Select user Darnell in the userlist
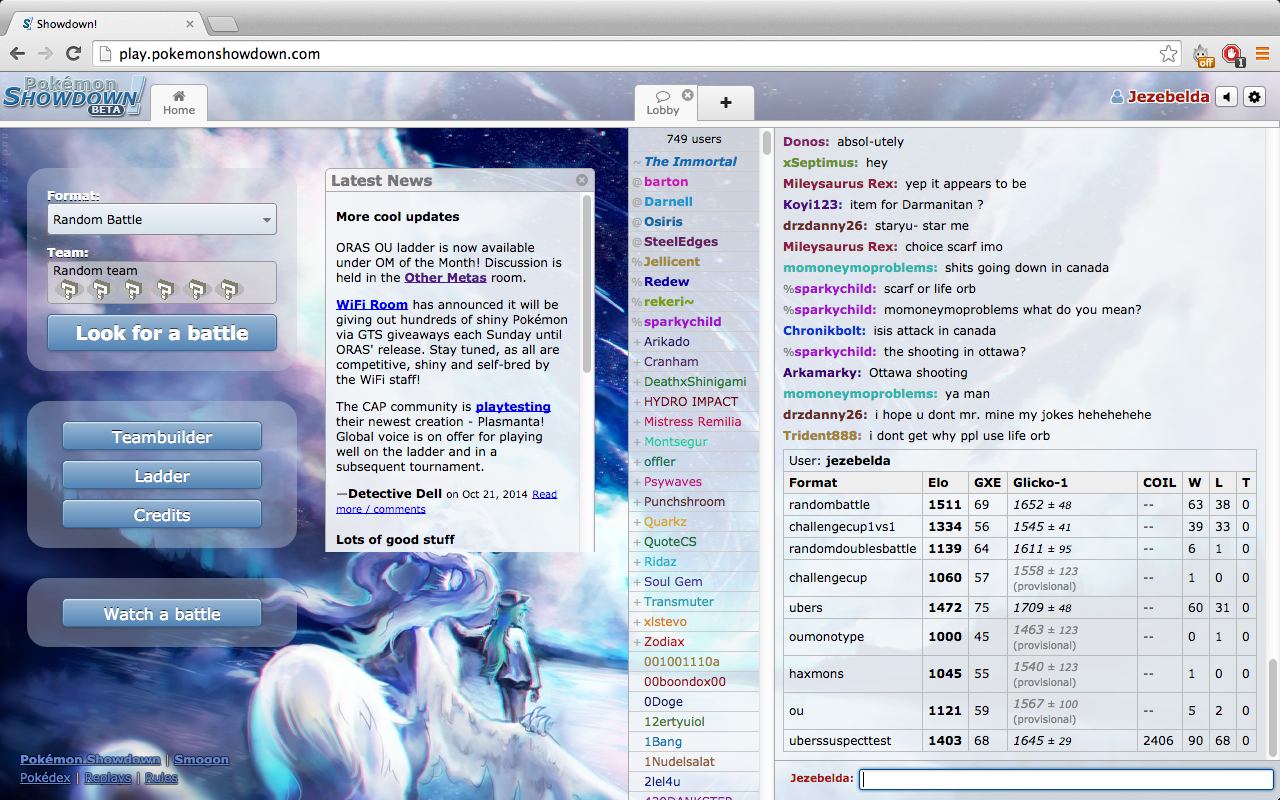Screen dimensions: 1280x800 tap(694, 201)
